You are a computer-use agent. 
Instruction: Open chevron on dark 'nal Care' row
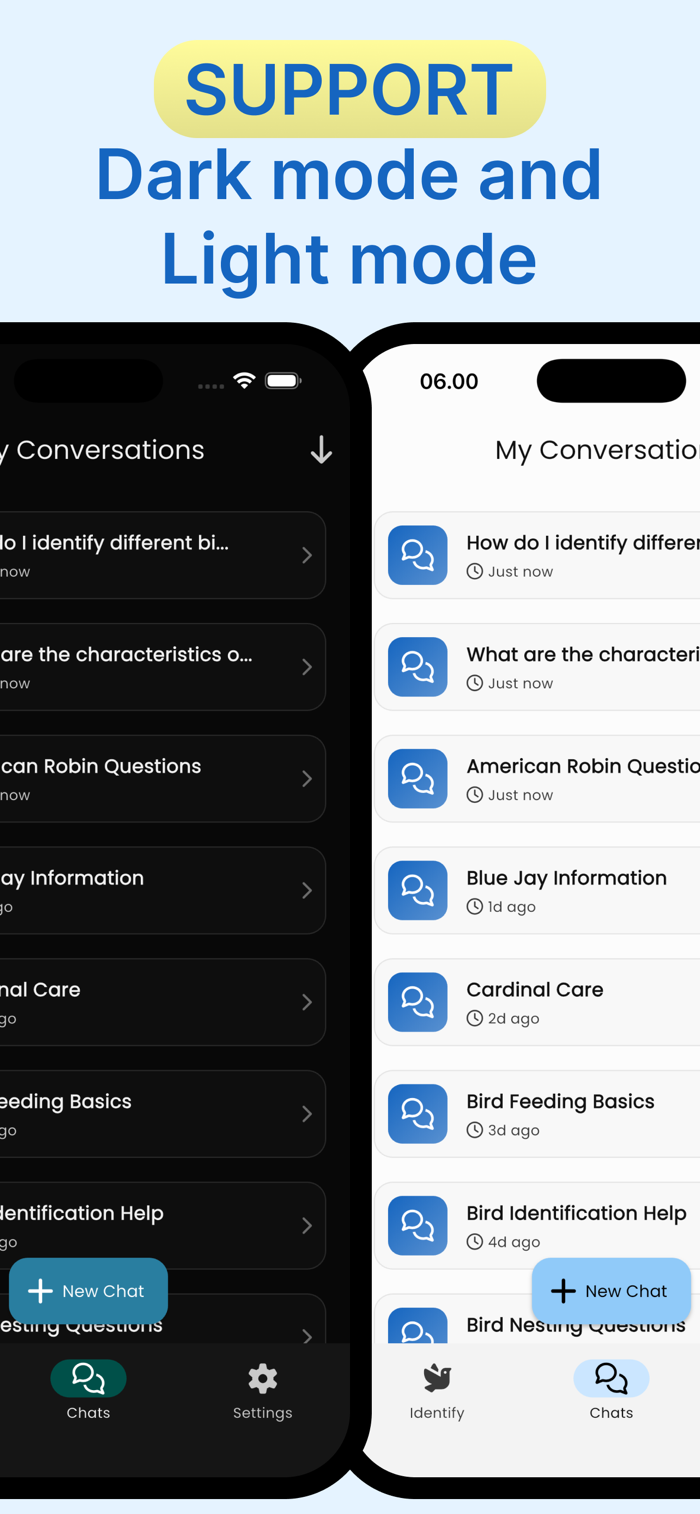[307, 1002]
